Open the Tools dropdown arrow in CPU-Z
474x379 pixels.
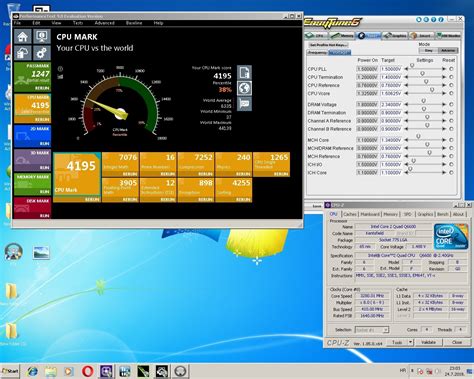[411, 342]
